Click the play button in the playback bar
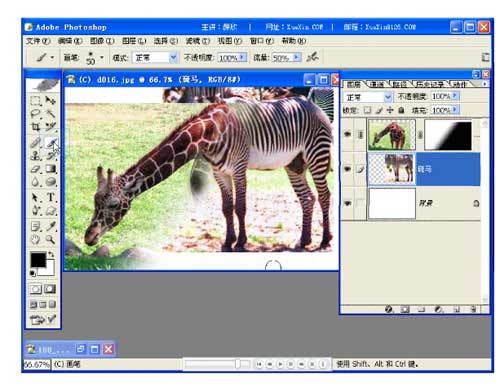Image resolution: width=500 pixels, height=392 pixels. tap(280, 364)
